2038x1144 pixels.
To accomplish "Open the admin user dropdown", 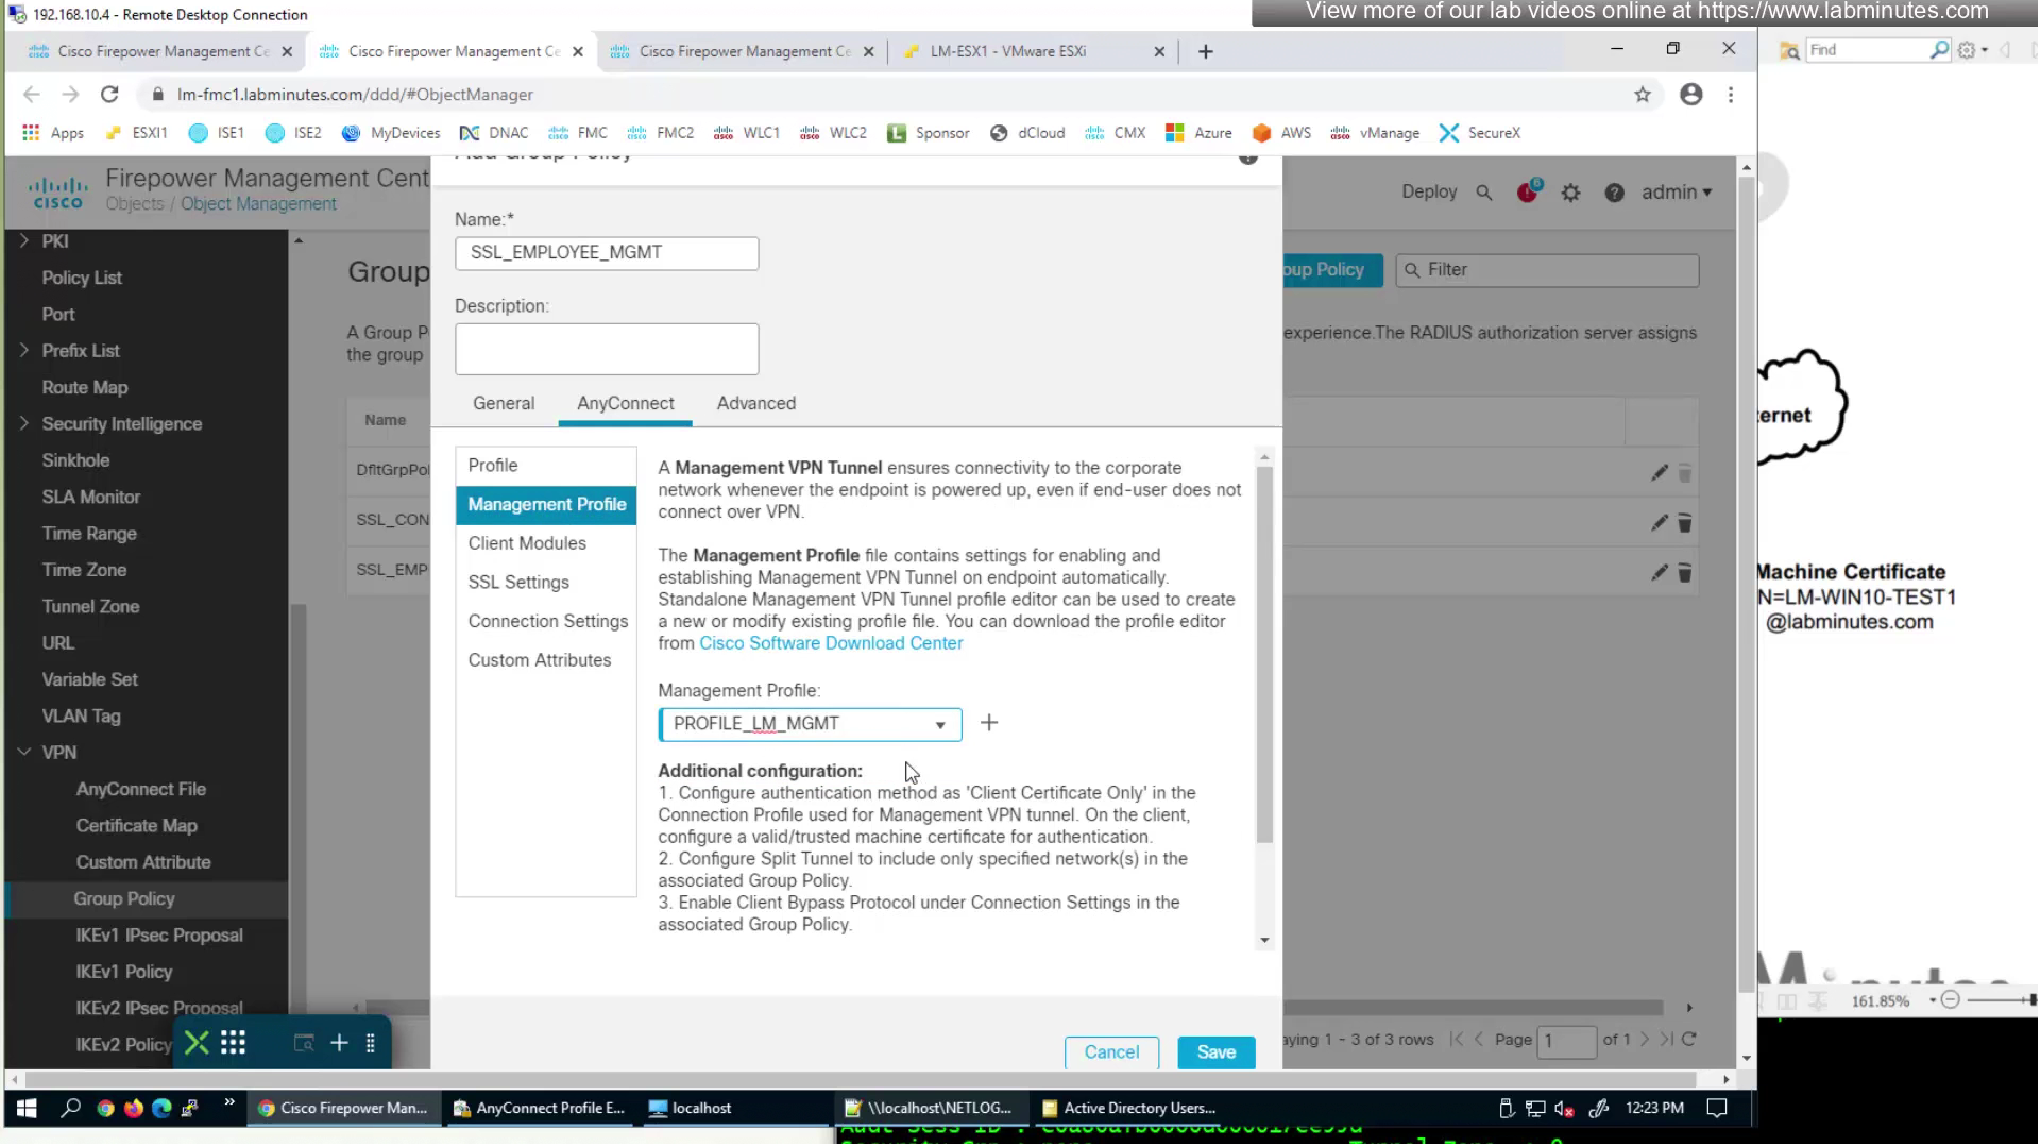I will pyautogui.click(x=1676, y=192).
